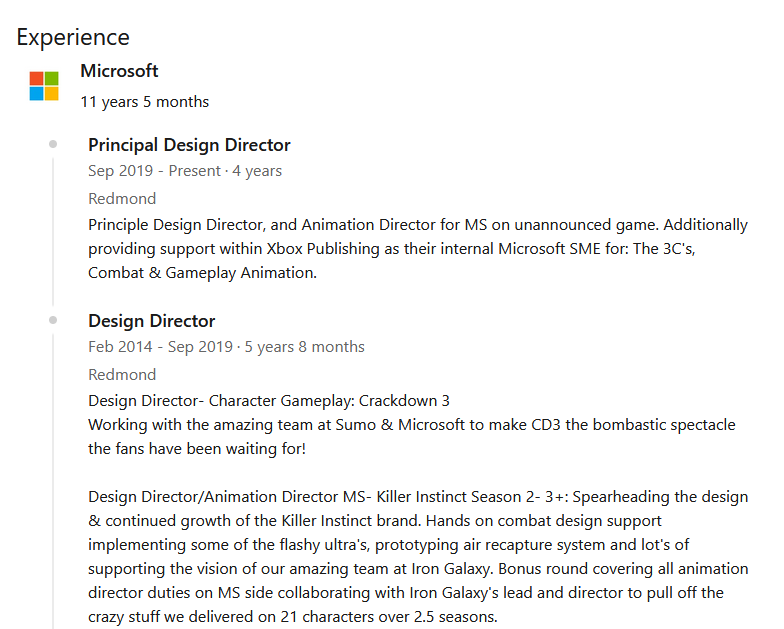Click the Redmond location under Principal Design Director
The height and width of the screenshot is (629, 784).
click(x=122, y=198)
